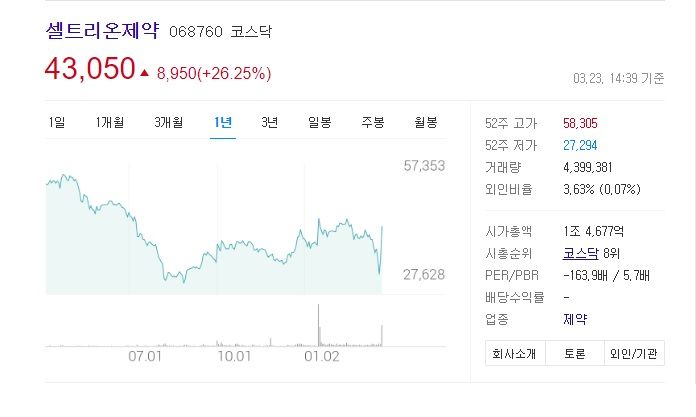Click the red up-arrow price change icon
Image resolution: width=696 pixels, height=417 pixels.
pos(144,73)
